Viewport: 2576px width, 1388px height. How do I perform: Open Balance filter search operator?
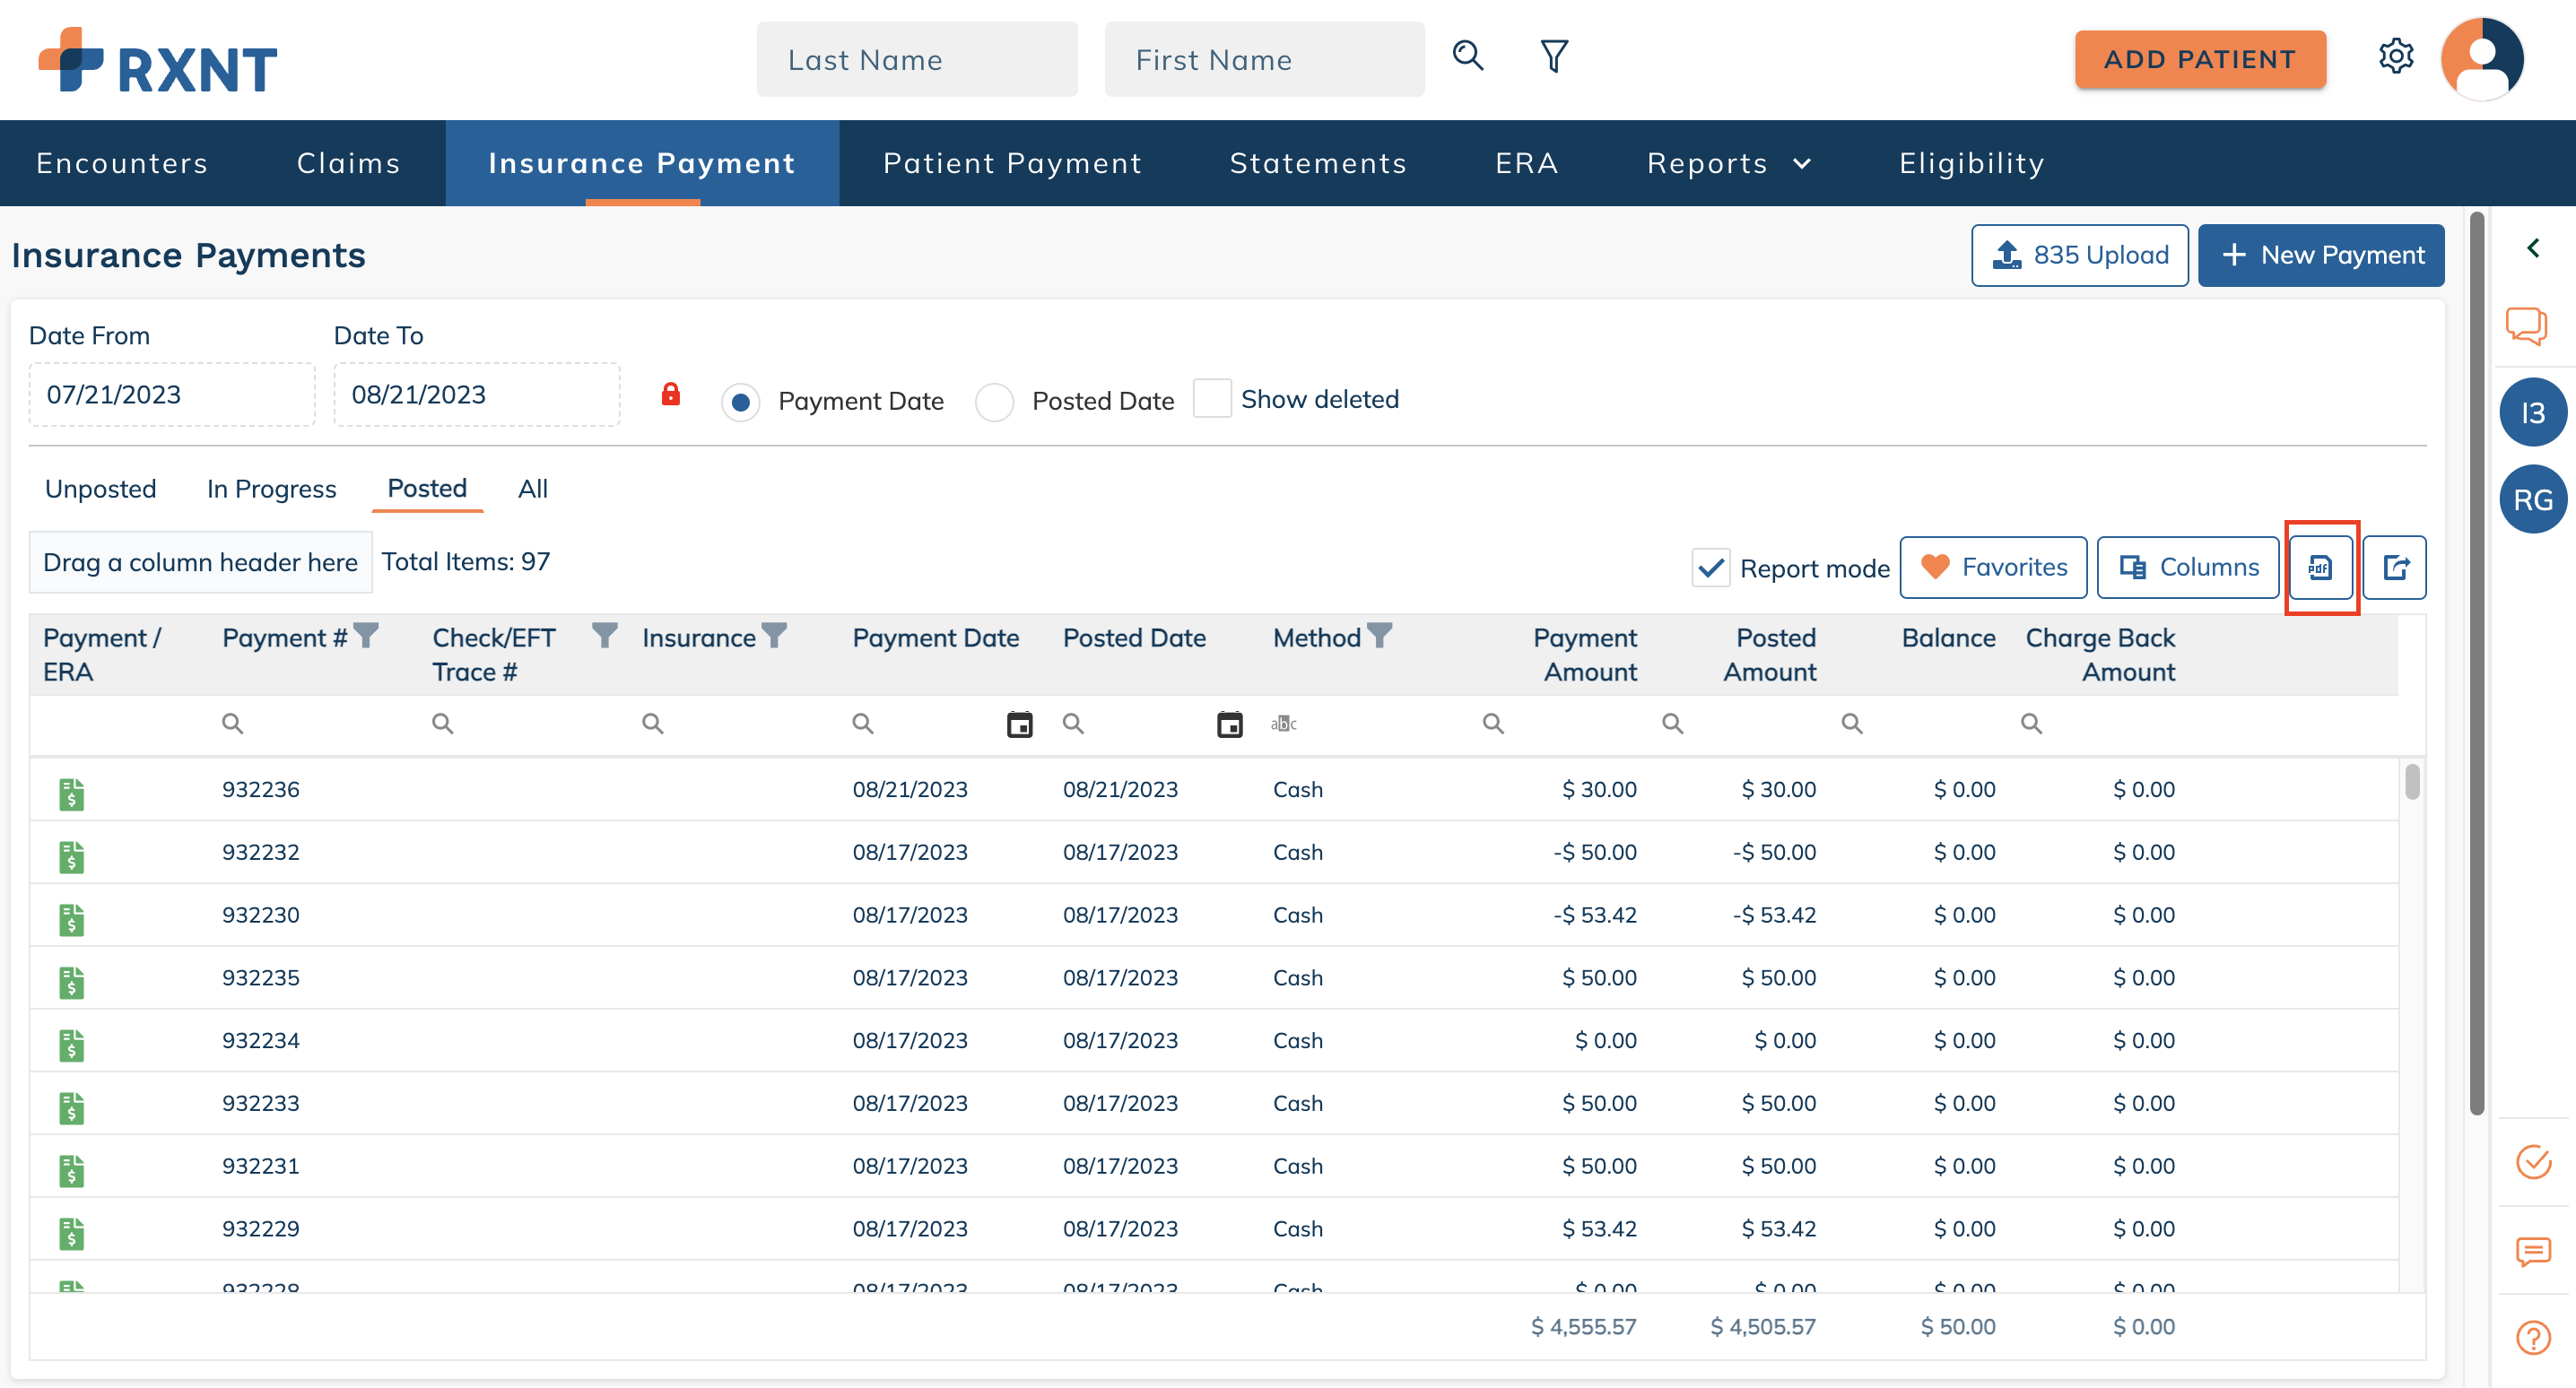point(1852,724)
